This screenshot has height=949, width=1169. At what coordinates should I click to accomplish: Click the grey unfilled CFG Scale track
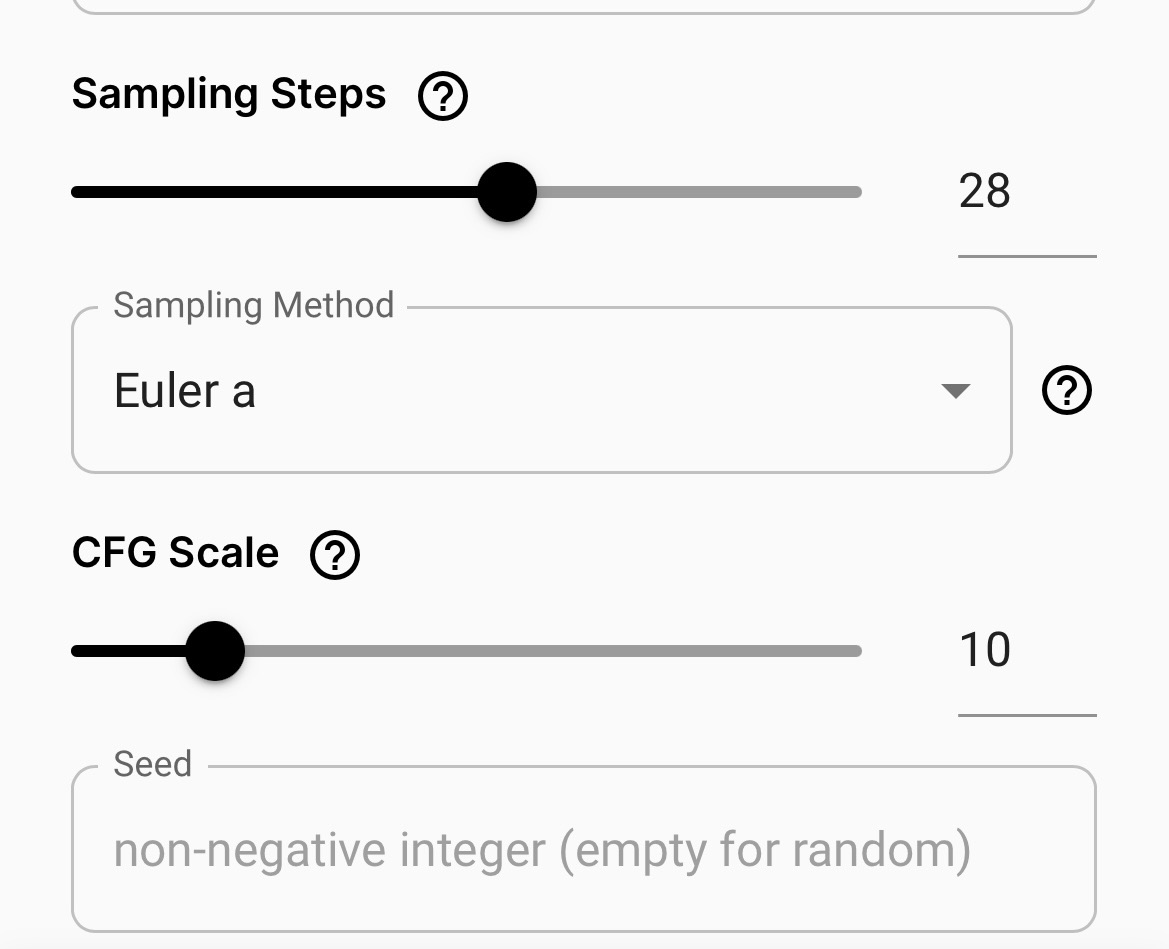tap(553, 651)
